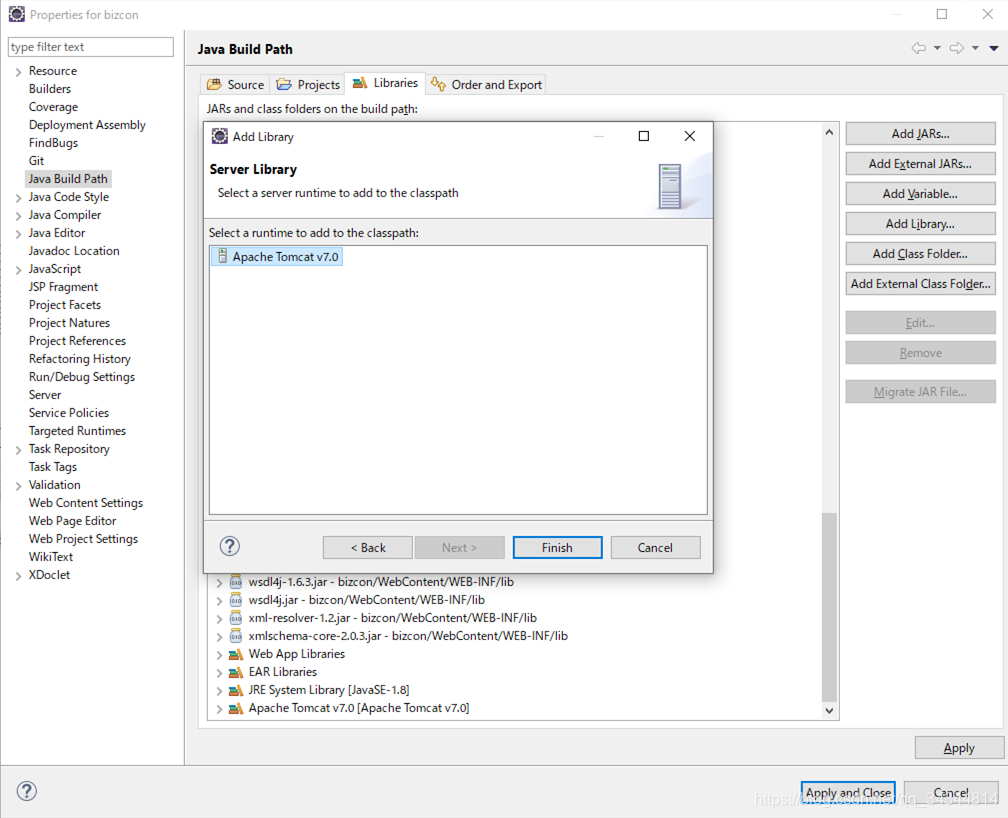Click the Apply button

tap(959, 748)
